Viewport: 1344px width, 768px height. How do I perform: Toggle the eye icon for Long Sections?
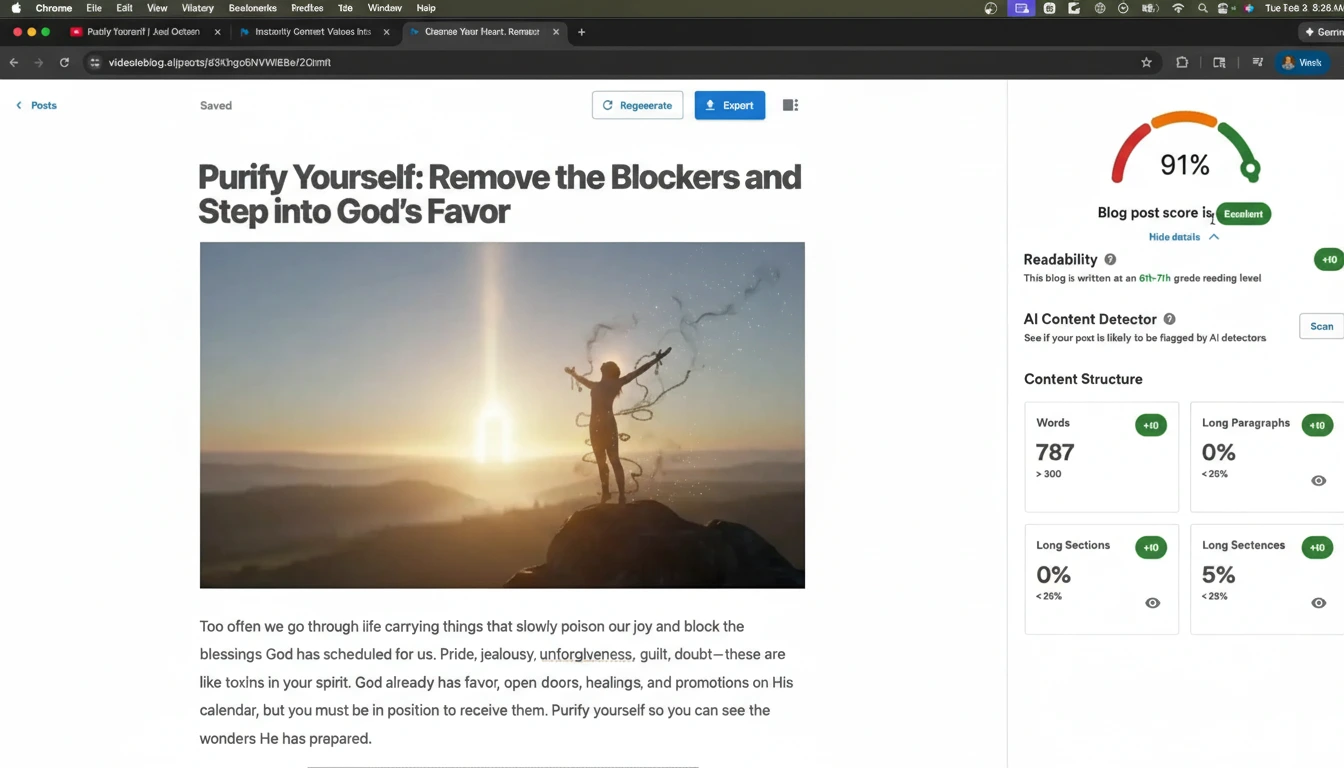[1153, 603]
